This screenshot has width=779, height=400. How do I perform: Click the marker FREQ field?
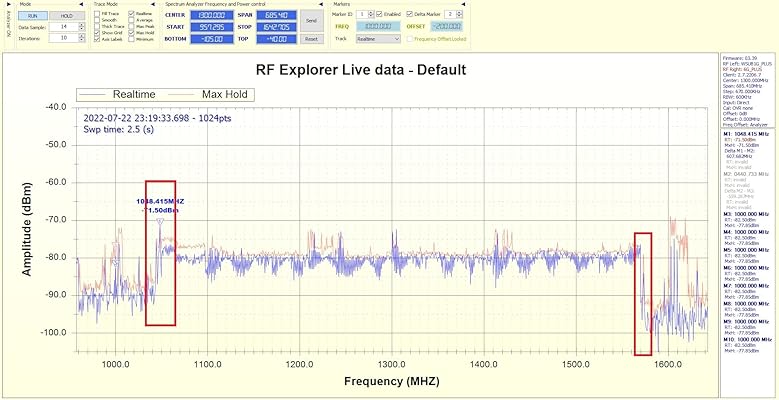[378, 26]
